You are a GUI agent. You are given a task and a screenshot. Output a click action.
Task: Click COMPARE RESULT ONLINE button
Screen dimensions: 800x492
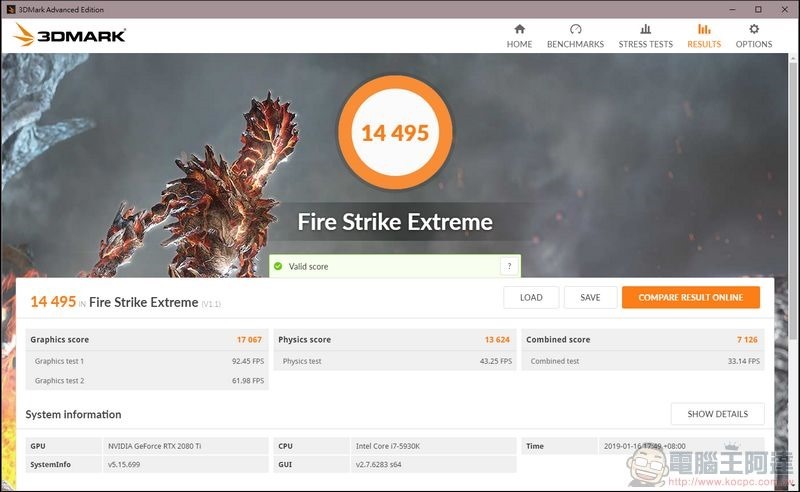click(691, 298)
